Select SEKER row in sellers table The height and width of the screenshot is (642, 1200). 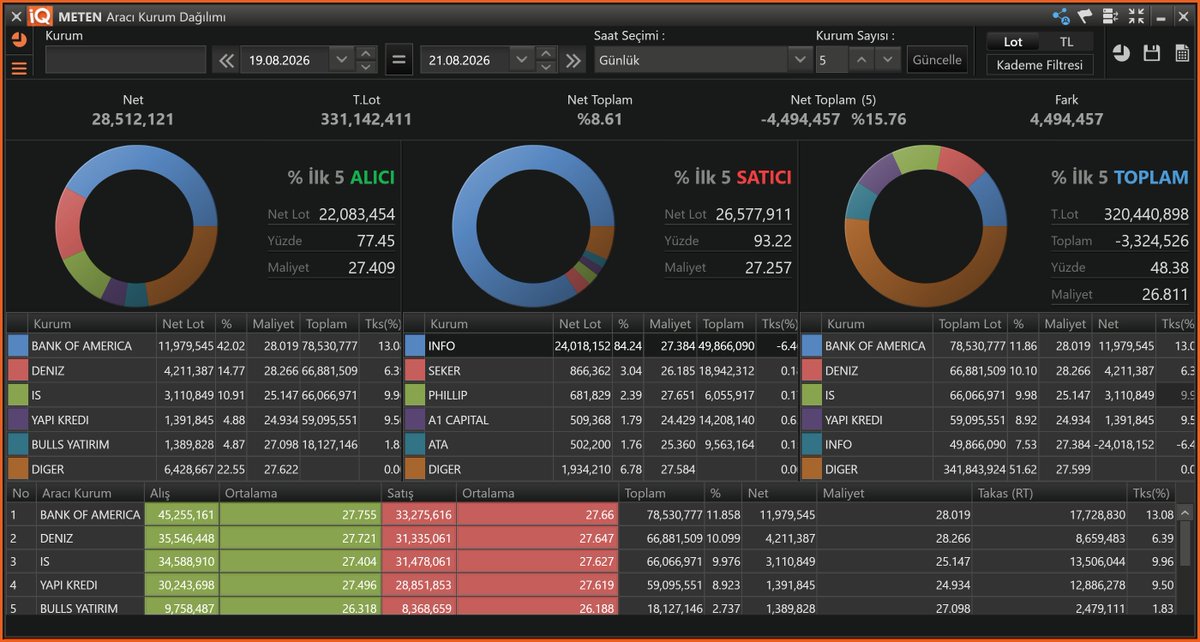[x=600, y=370]
